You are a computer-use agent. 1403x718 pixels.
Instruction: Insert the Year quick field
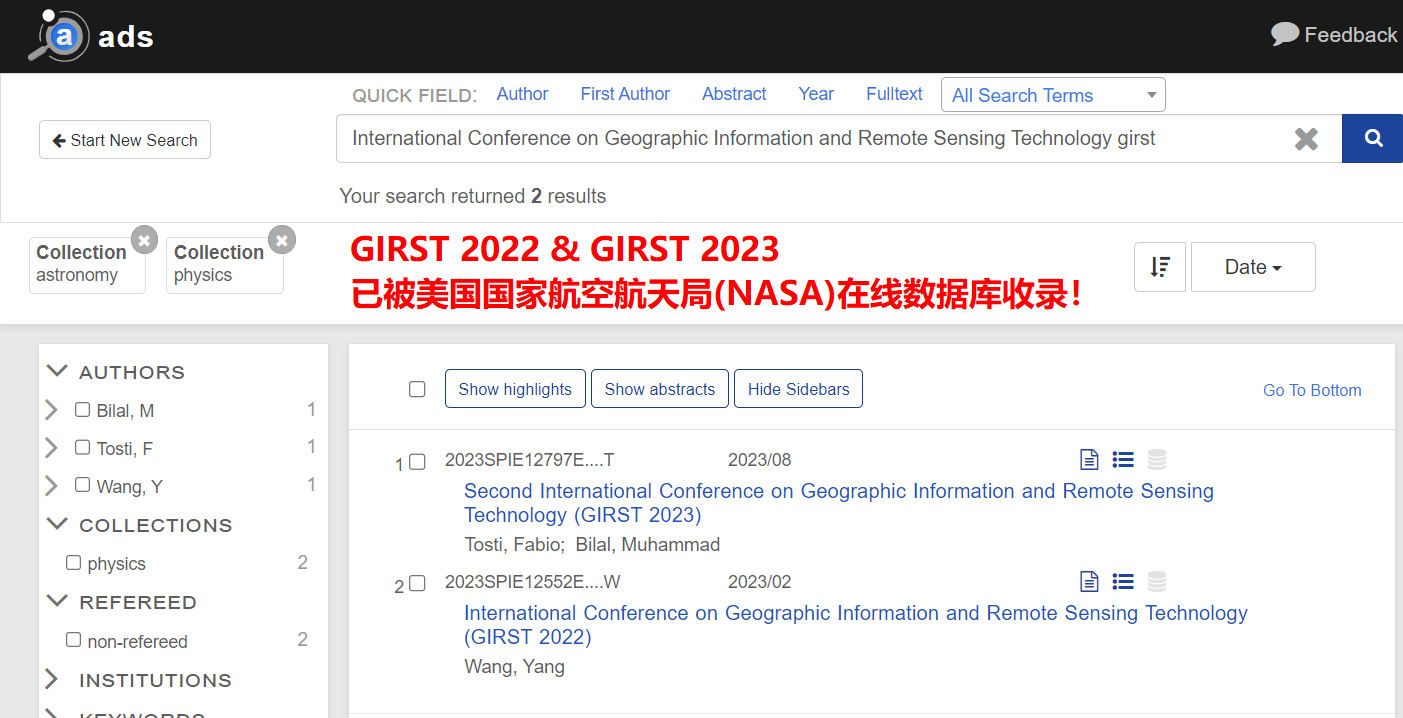(816, 94)
